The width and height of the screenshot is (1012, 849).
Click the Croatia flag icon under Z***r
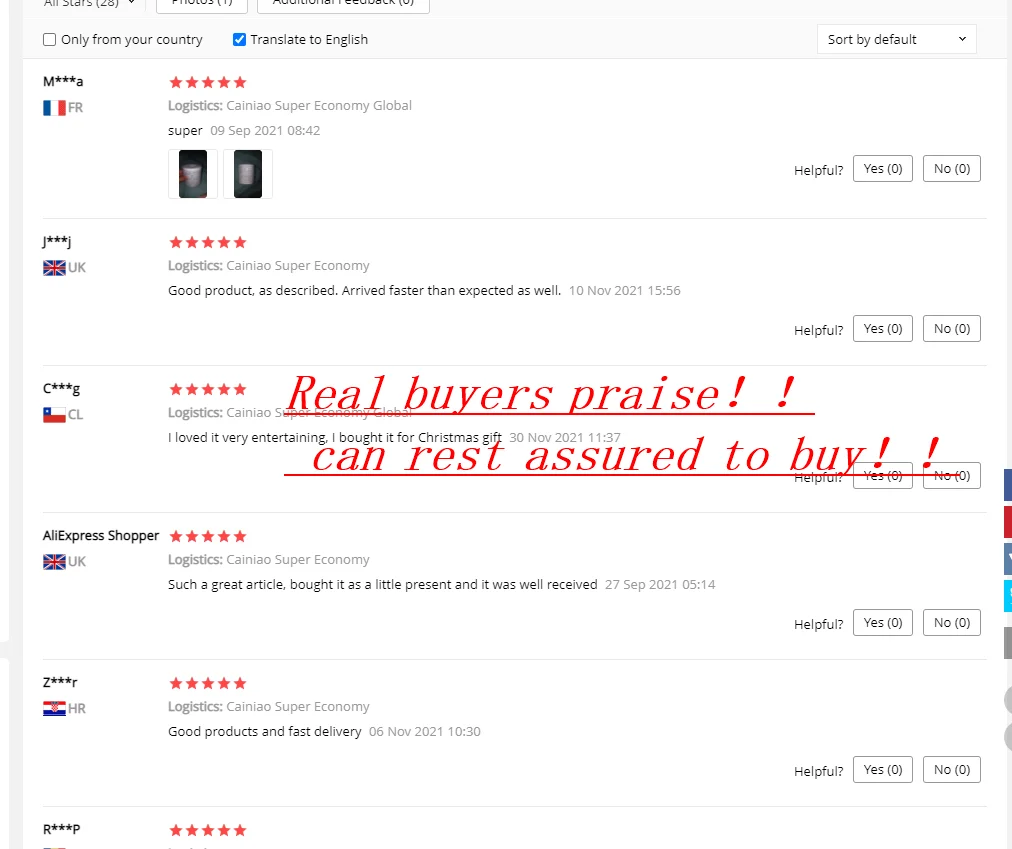[x=54, y=709]
